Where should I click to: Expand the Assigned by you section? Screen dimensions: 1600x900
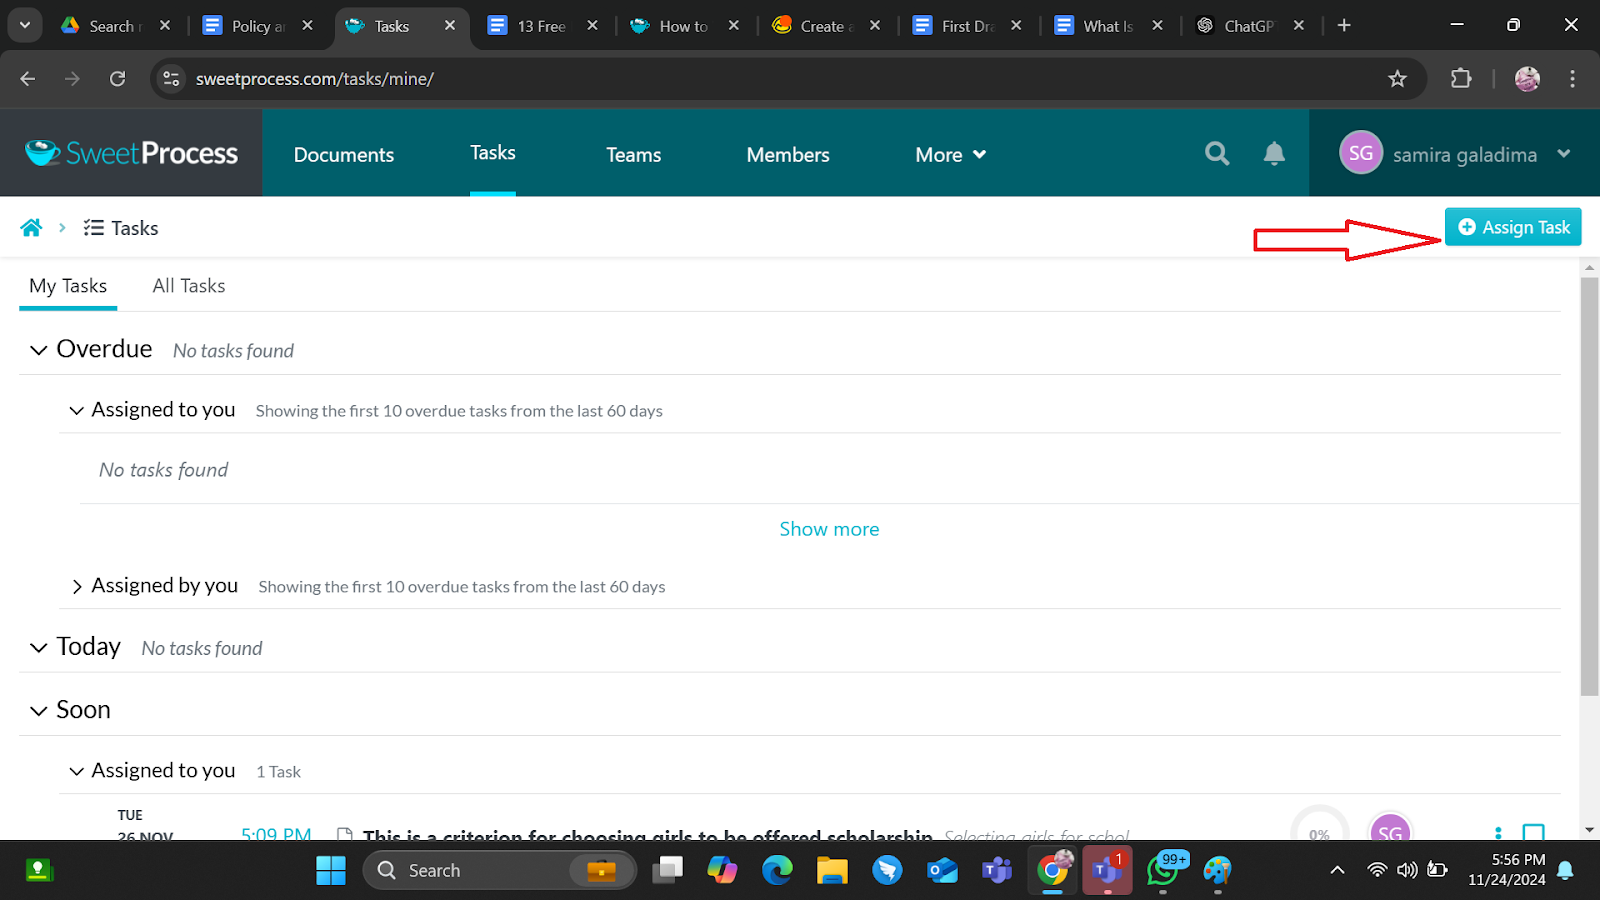(x=76, y=587)
